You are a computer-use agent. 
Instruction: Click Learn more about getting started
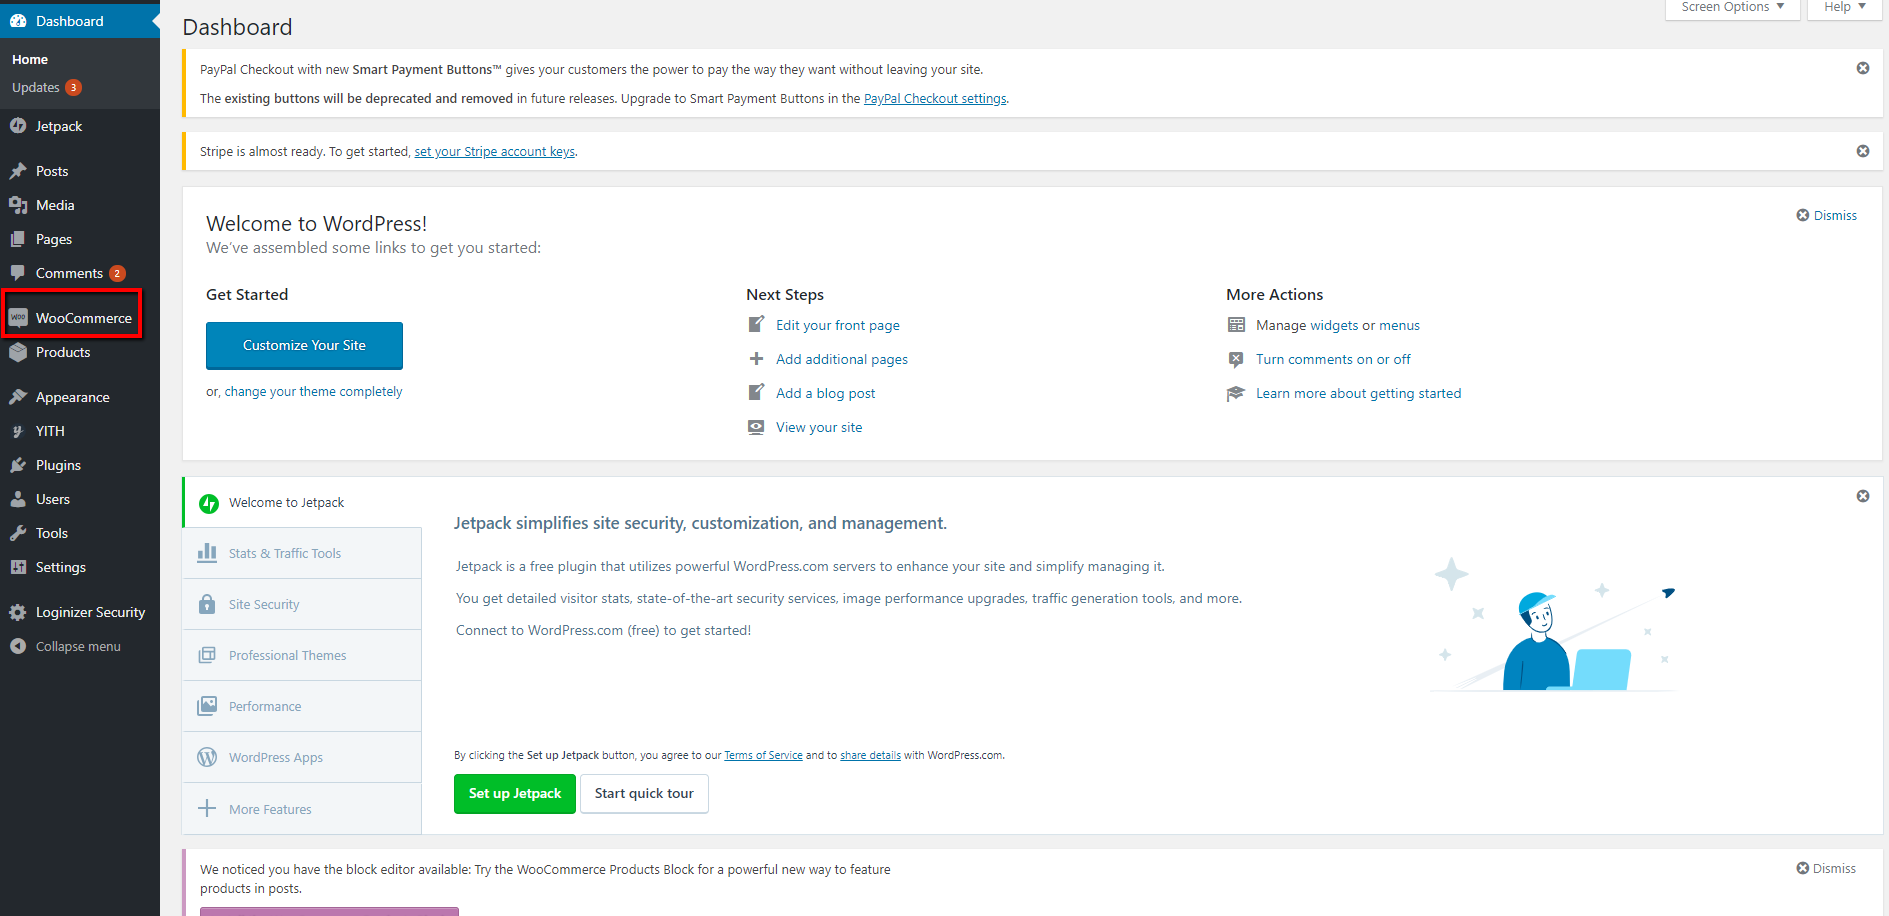click(x=1359, y=393)
